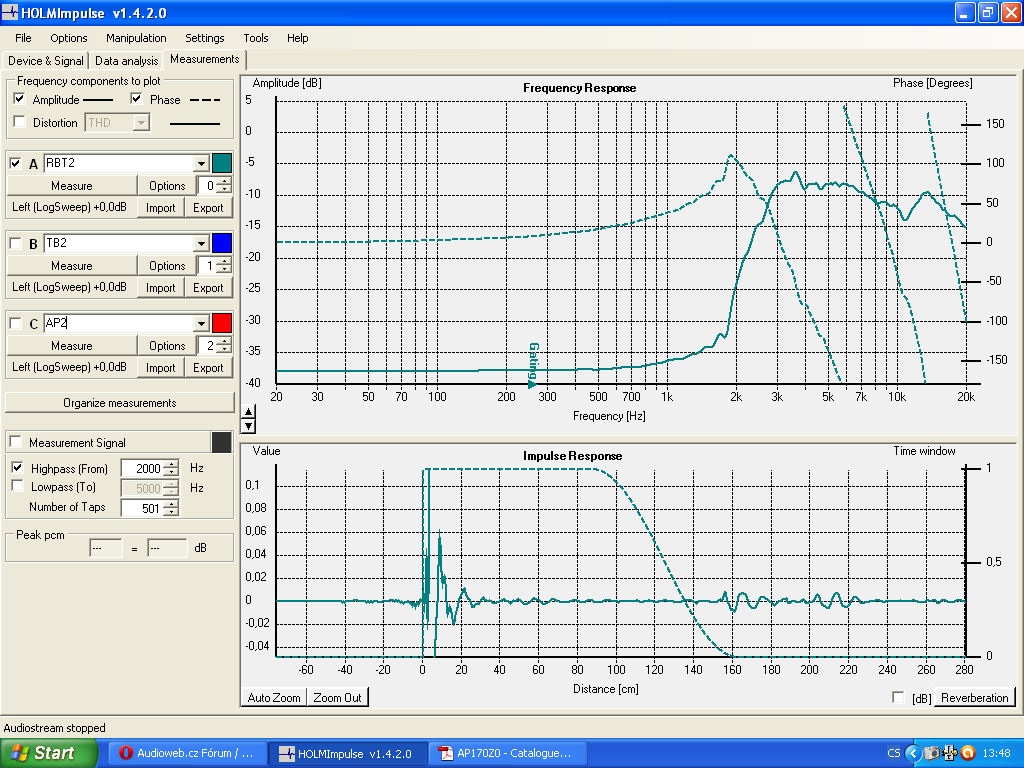Open the Tools menu
Viewport: 1024px width, 768px height.
point(255,38)
